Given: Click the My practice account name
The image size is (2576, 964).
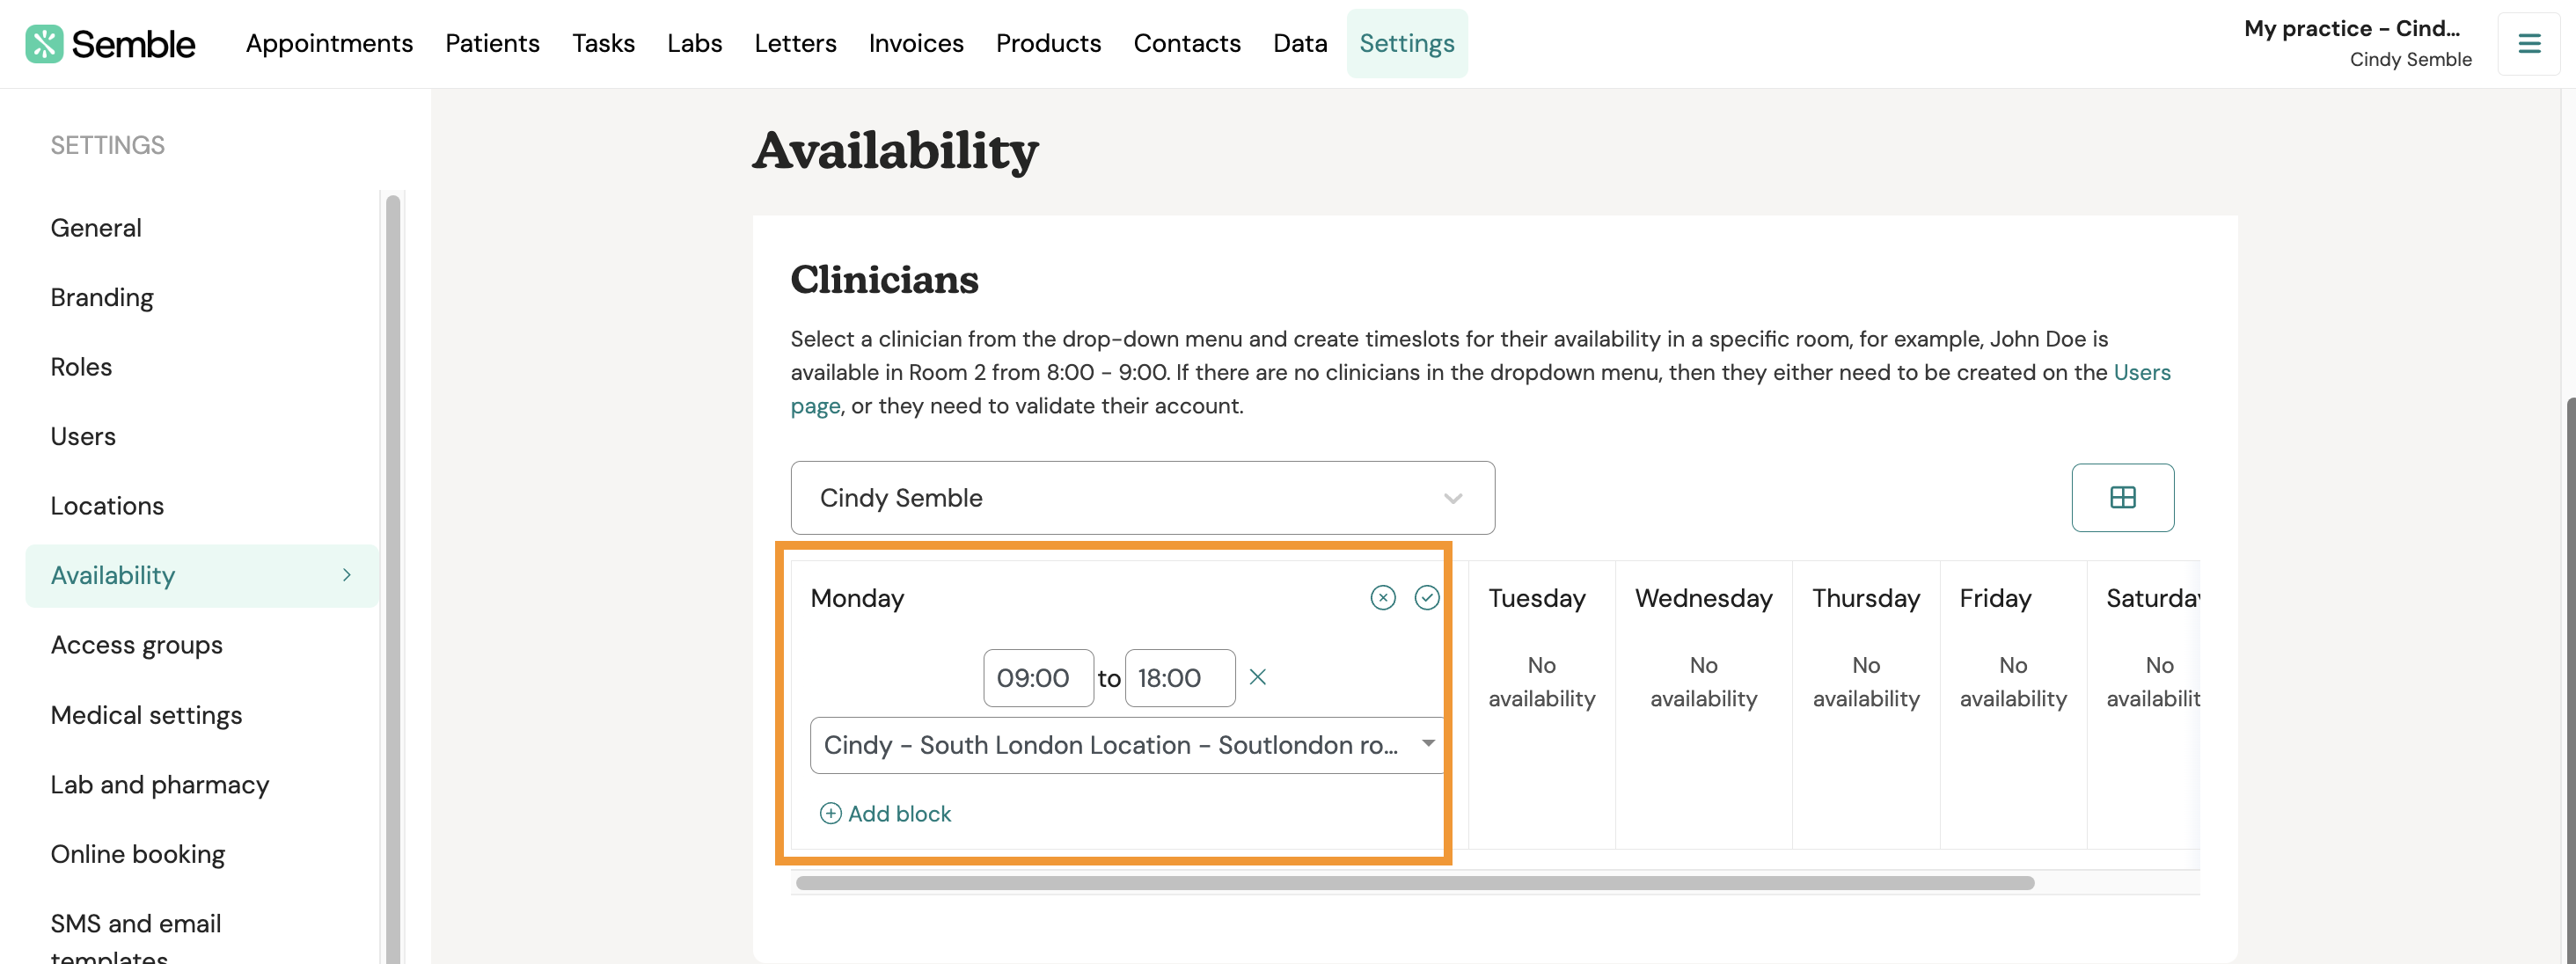Looking at the screenshot, I should [2352, 28].
